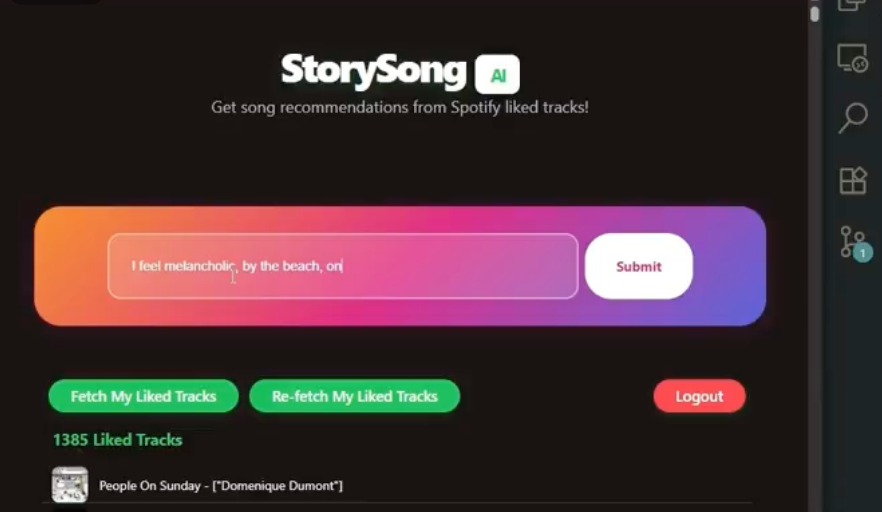Viewport: 882px width, 512px height.
Task: Re-fetch My Liked Tracks
Action: point(354,396)
